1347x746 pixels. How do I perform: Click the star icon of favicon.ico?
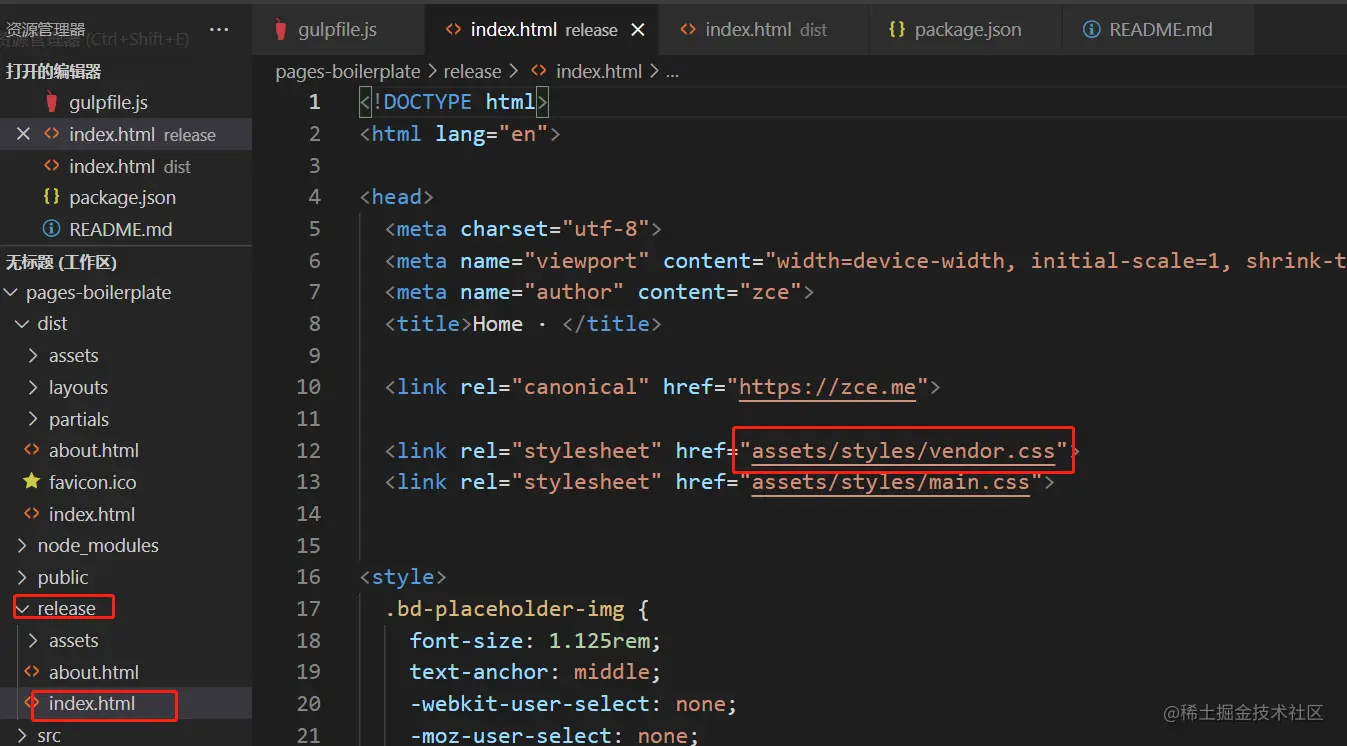coord(32,482)
